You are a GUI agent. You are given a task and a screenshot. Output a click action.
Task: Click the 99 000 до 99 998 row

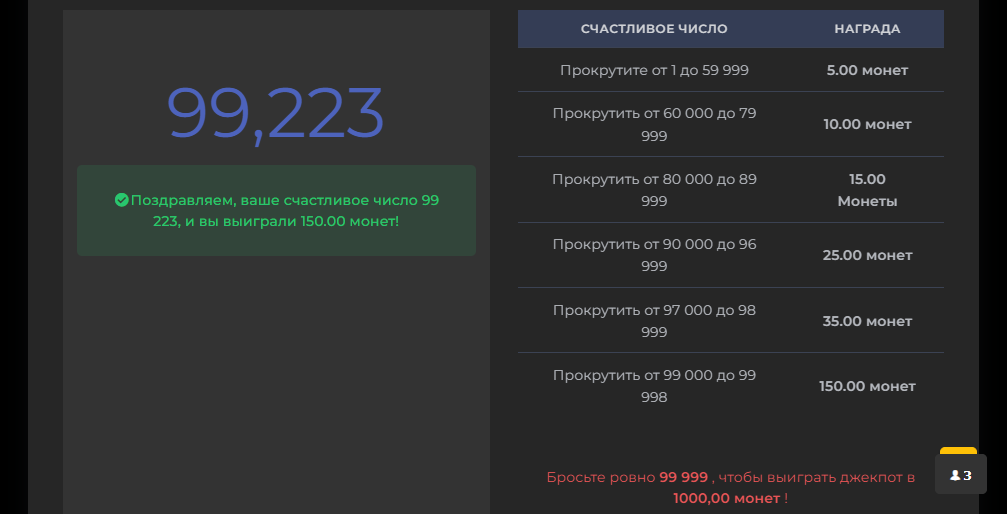731,386
